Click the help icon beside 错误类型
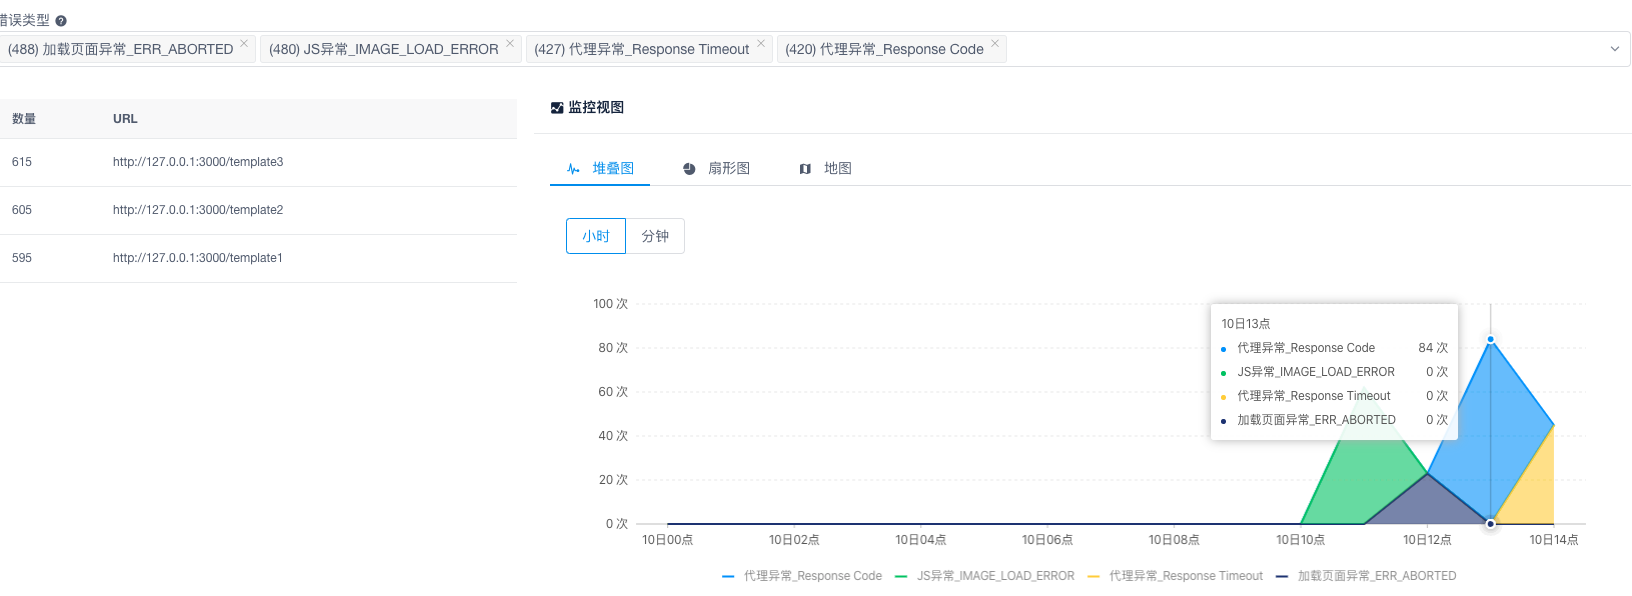The image size is (1632, 596). point(61,21)
